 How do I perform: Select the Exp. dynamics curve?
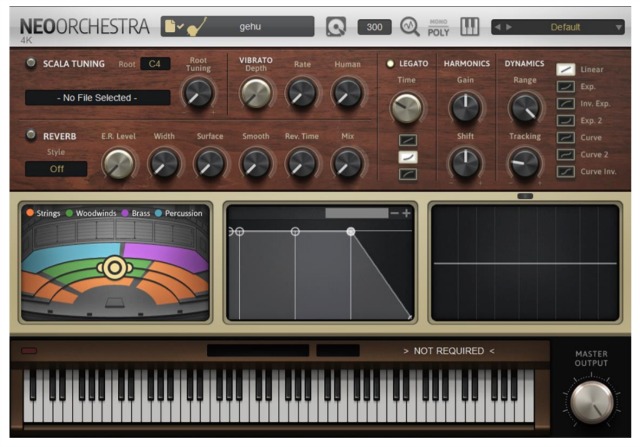click(566, 87)
